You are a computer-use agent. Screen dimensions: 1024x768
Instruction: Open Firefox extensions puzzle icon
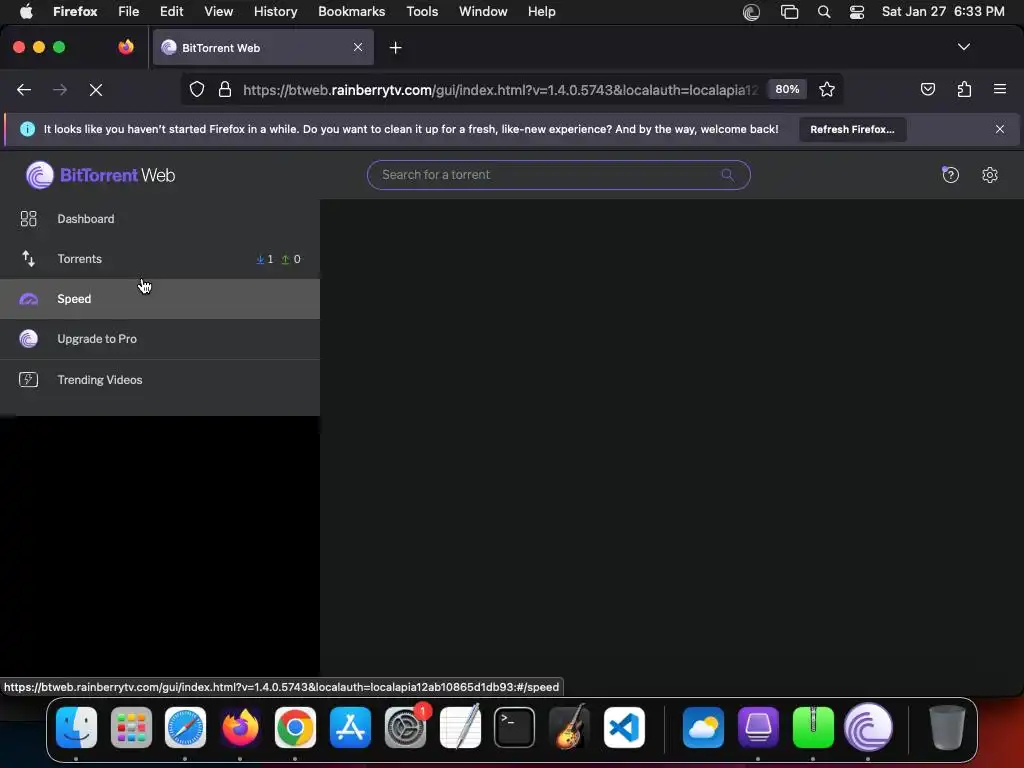click(x=964, y=89)
